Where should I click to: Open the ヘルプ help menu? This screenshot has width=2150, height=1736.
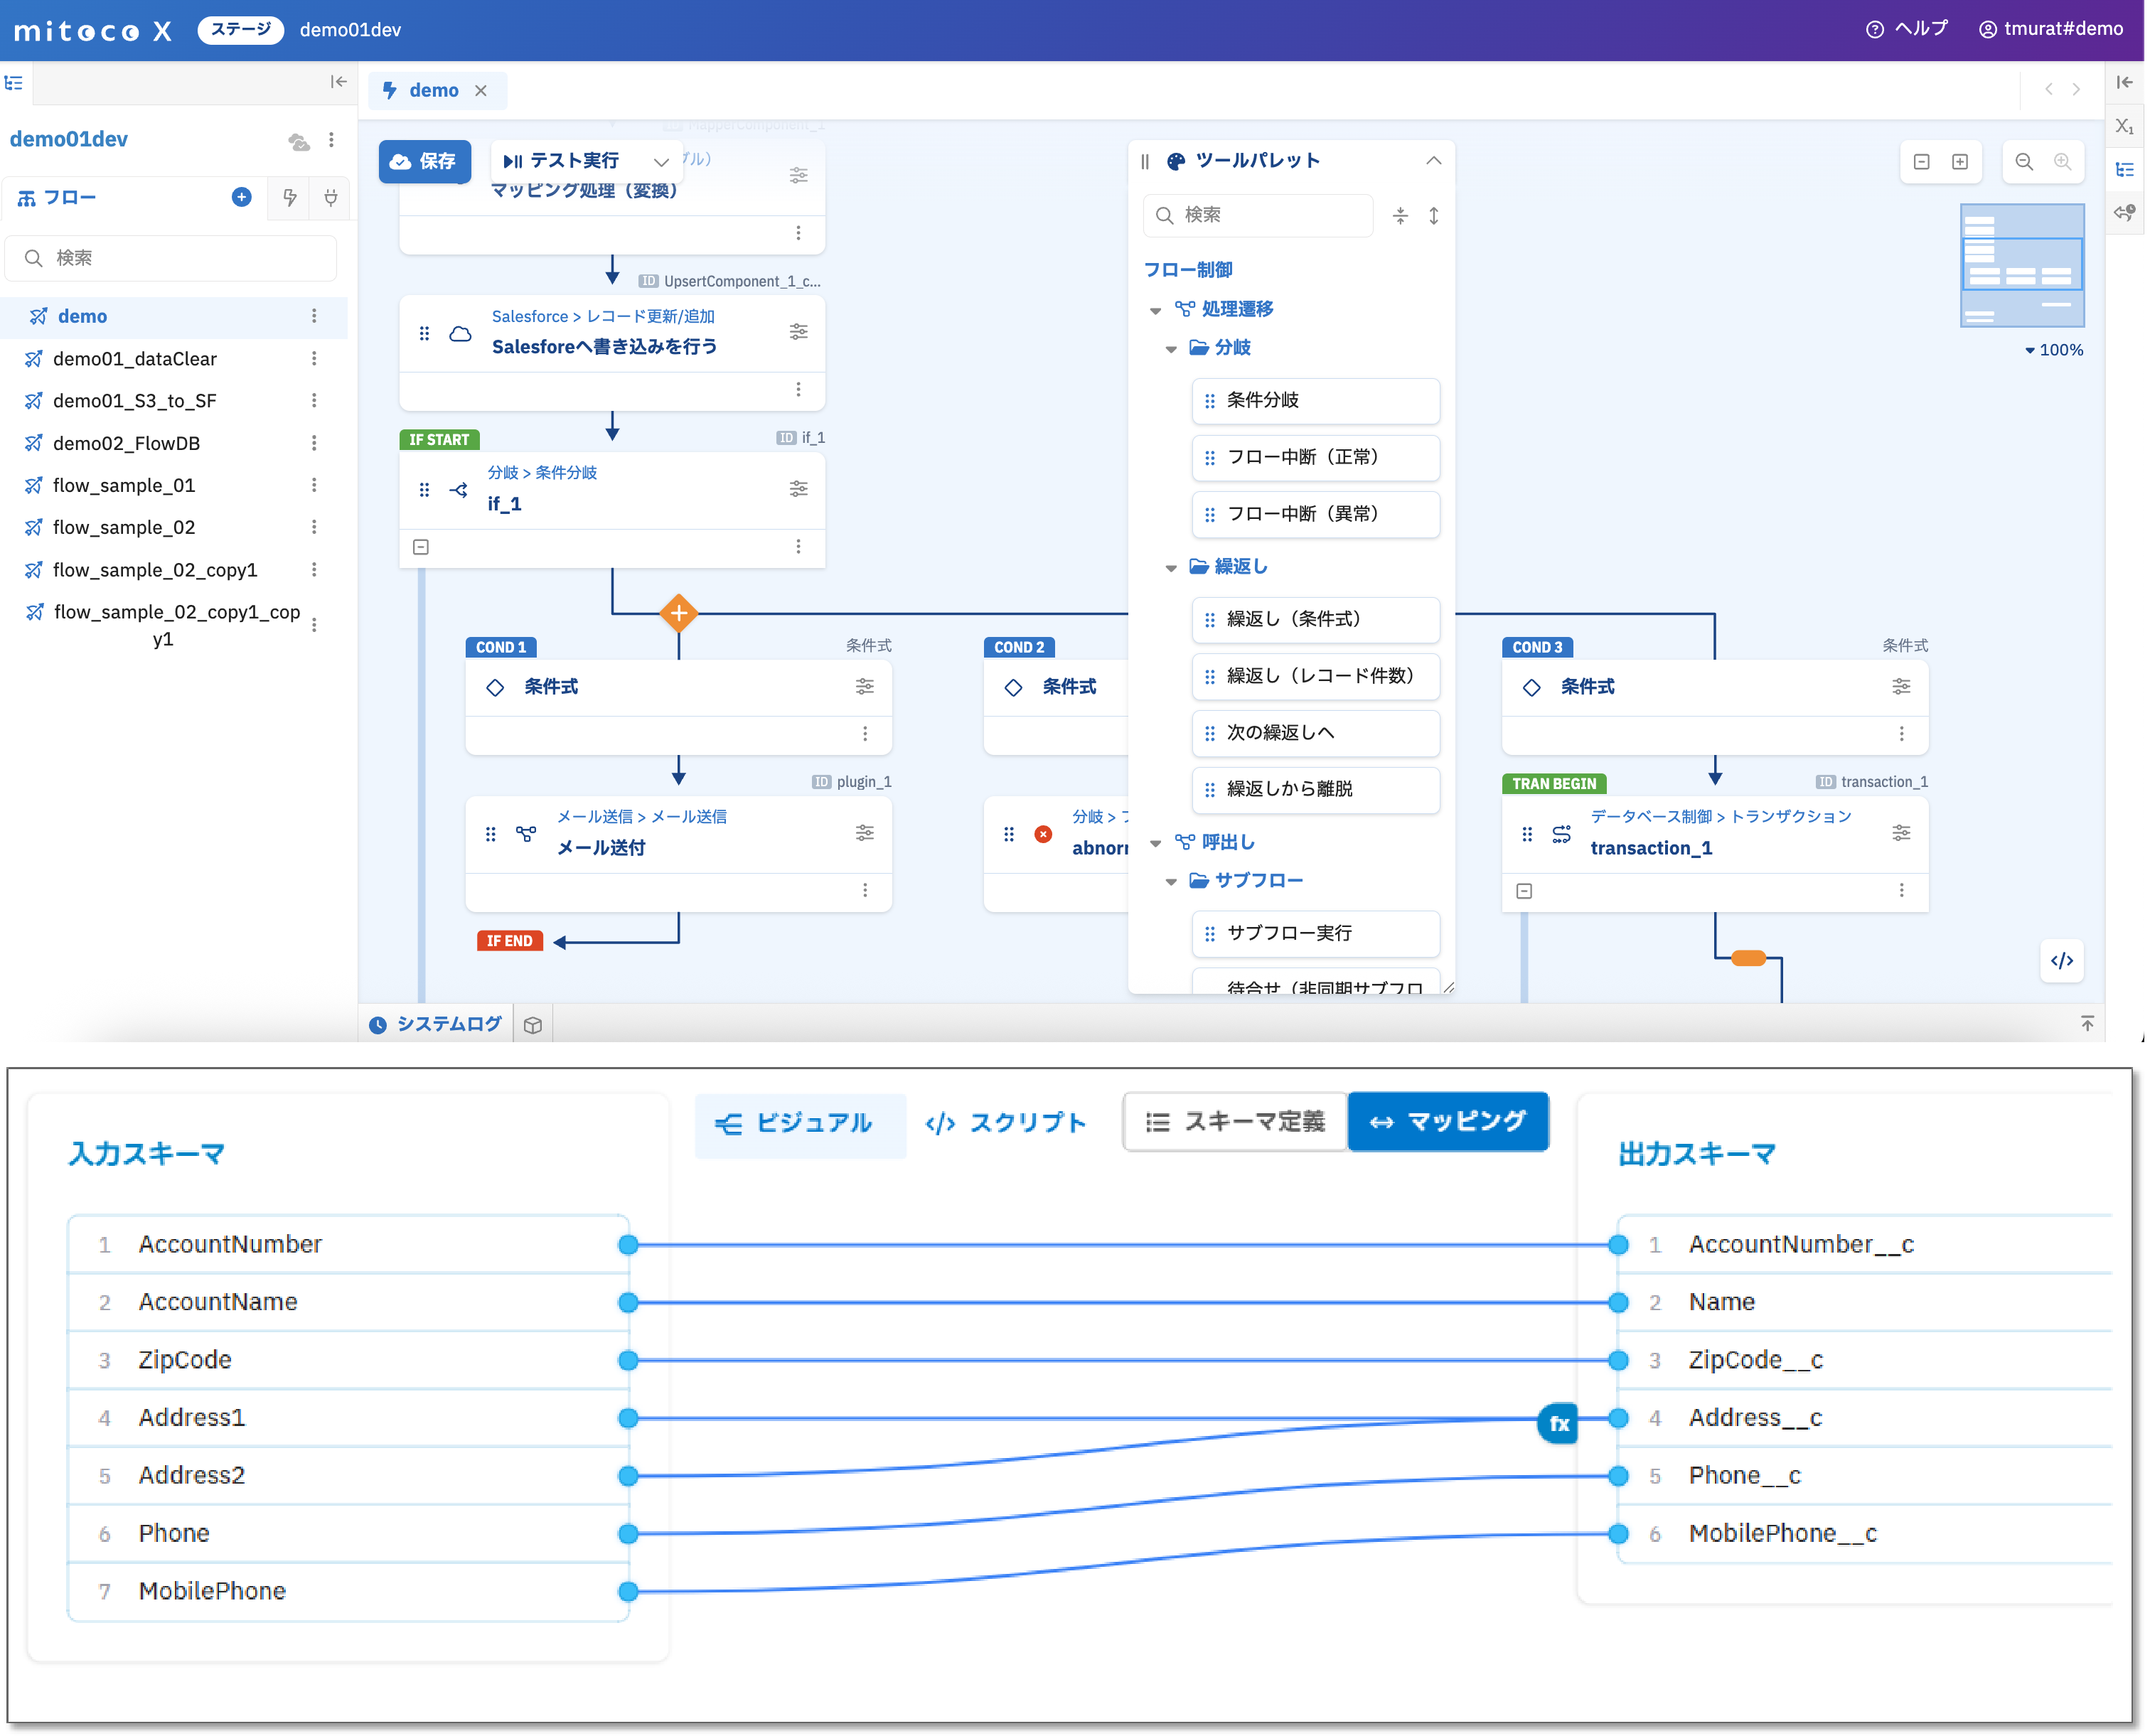[1908, 29]
